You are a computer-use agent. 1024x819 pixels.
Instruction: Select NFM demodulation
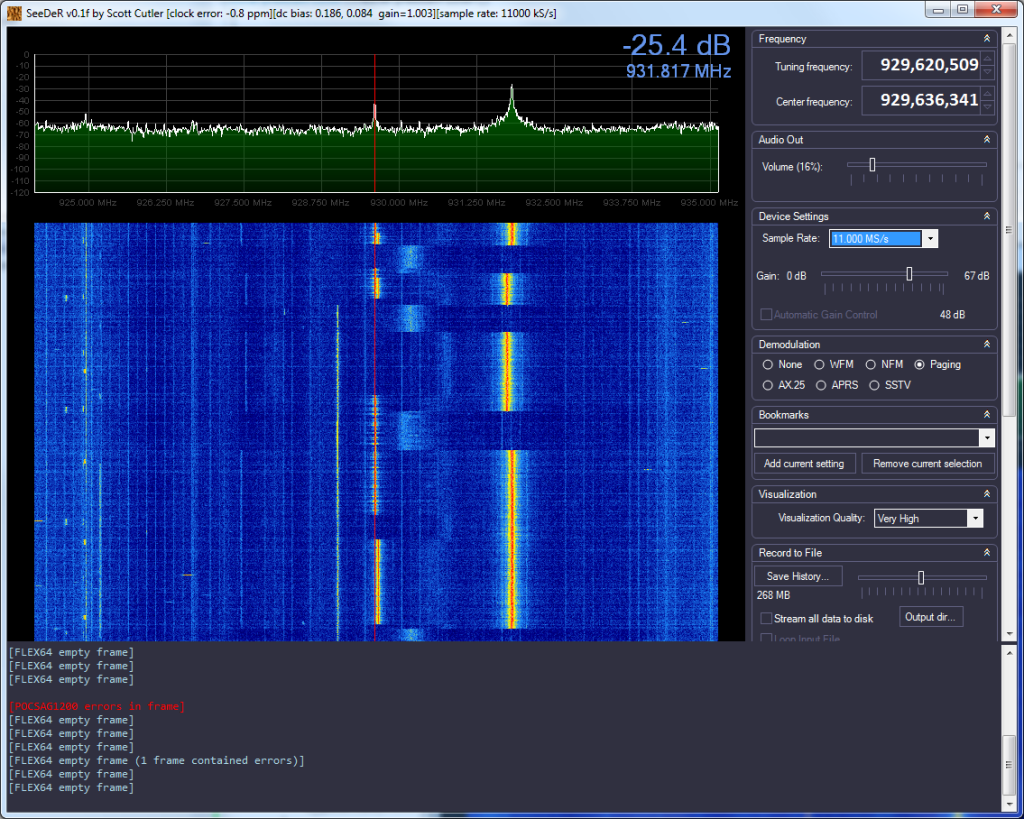pyautogui.click(x=871, y=364)
